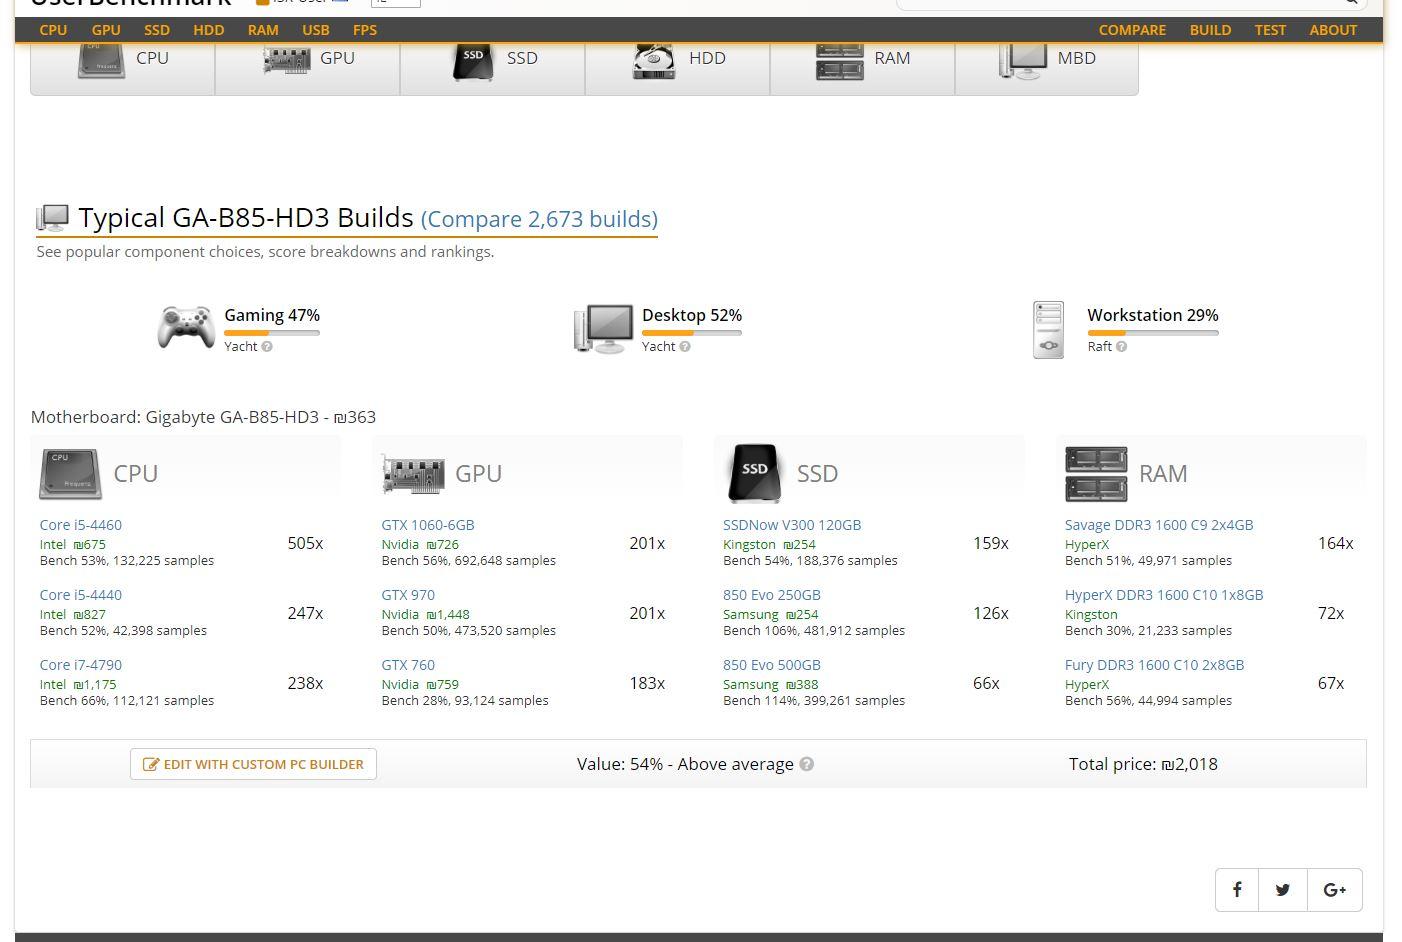Viewport: 1402px width, 942px height.
Task: Open the GTX 1060-6GB link
Action: (428, 525)
